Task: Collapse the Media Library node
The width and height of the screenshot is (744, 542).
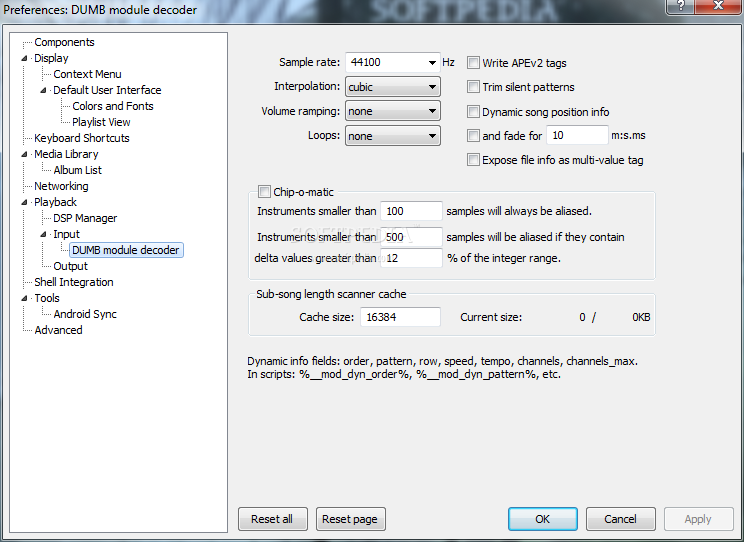Action: coord(25,154)
